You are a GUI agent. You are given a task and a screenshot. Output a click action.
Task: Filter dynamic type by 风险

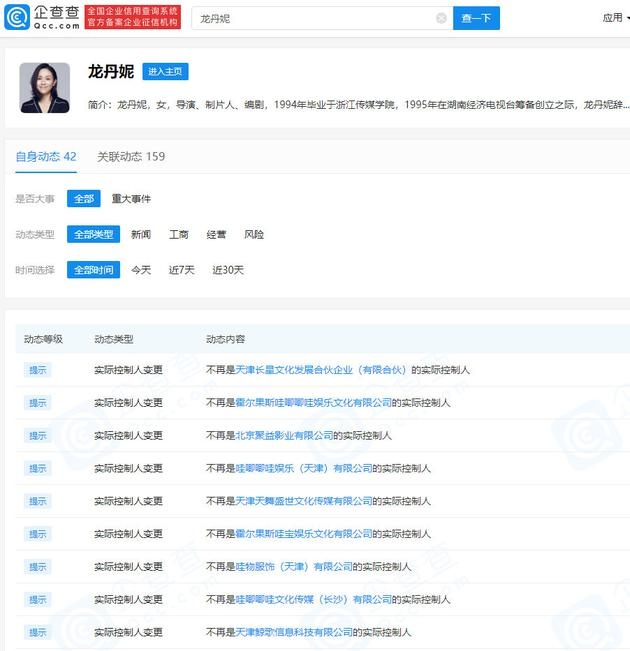point(254,234)
